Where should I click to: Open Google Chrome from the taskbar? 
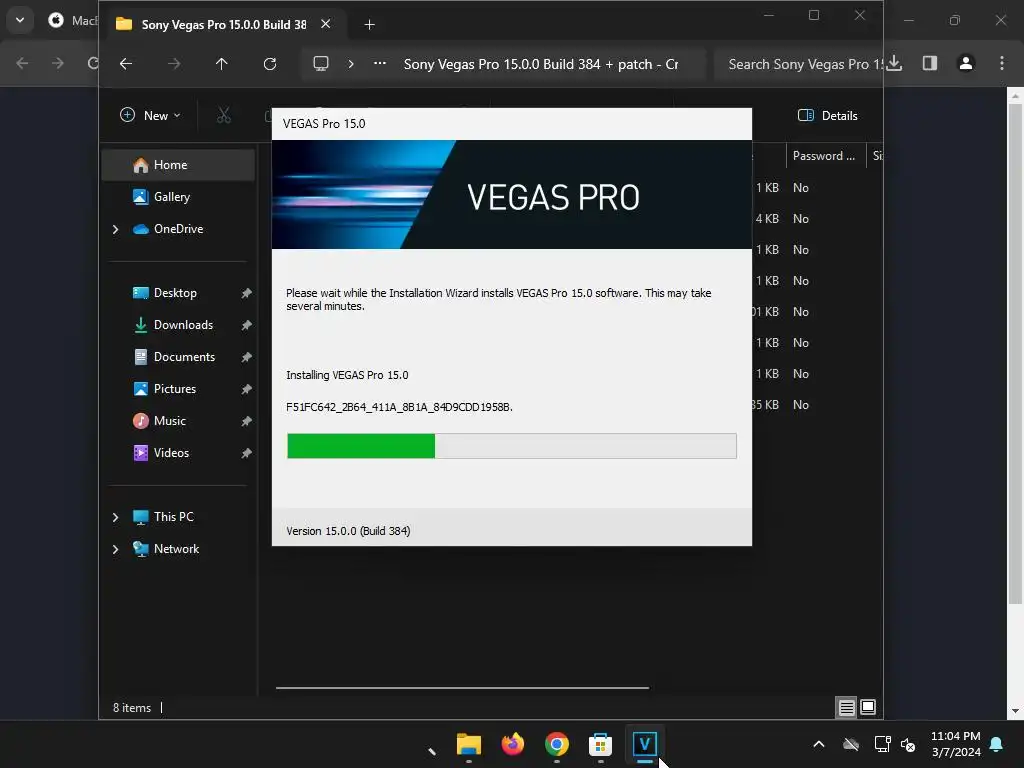pyautogui.click(x=556, y=744)
